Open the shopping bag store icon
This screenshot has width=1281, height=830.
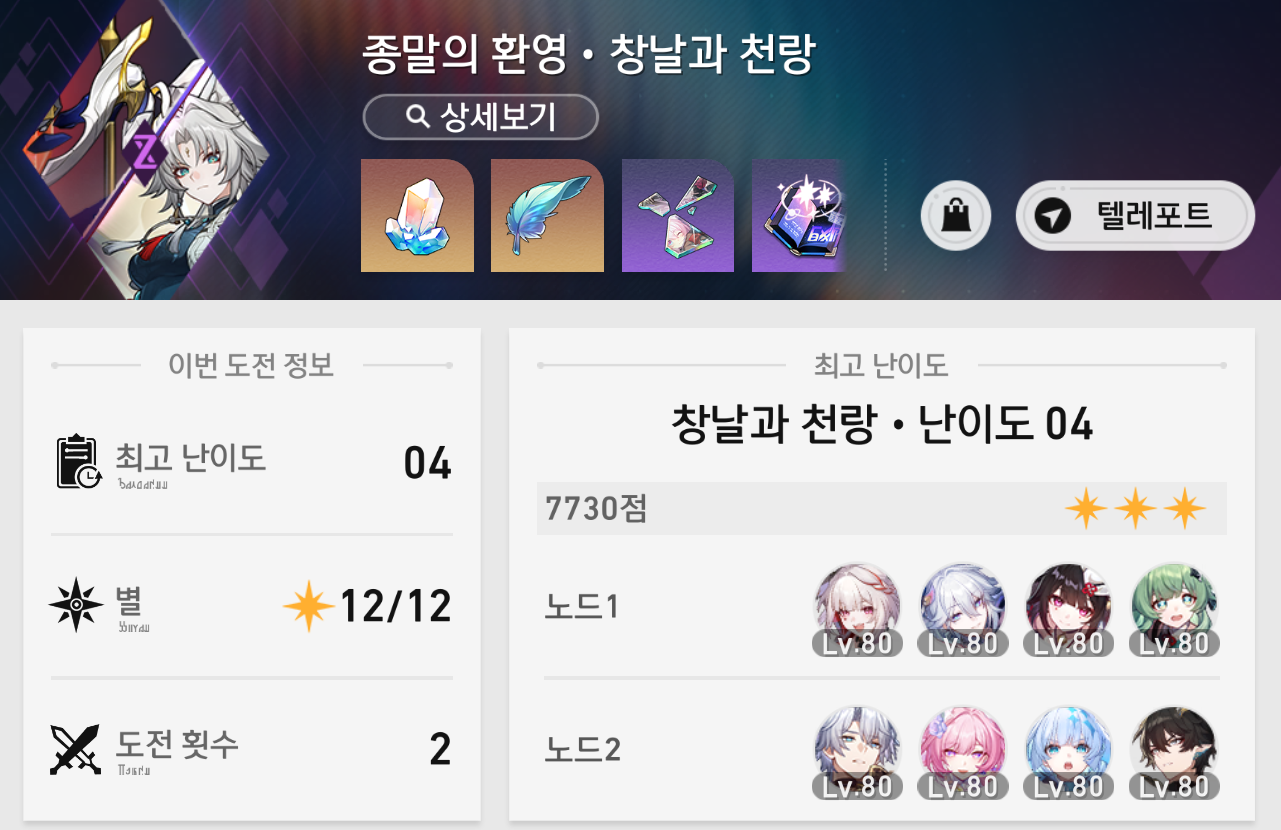pyautogui.click(x=955, y=215)
